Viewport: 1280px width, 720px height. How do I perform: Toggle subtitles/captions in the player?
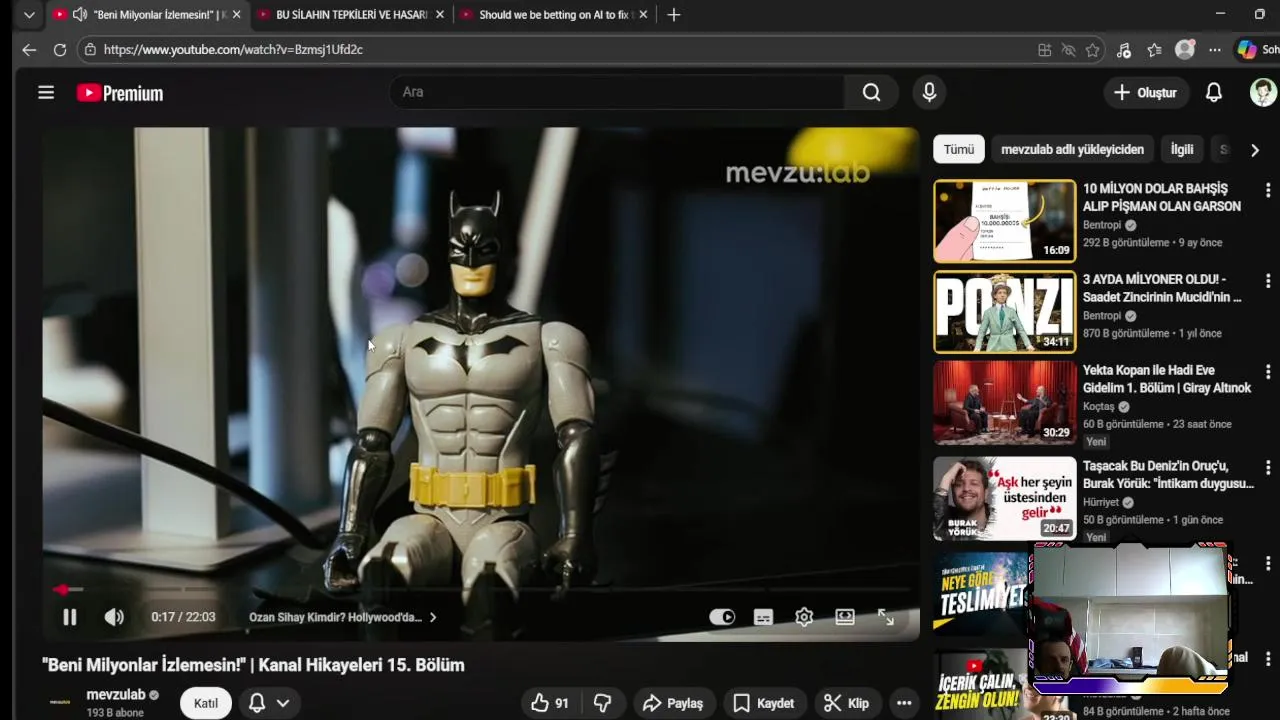763,617
